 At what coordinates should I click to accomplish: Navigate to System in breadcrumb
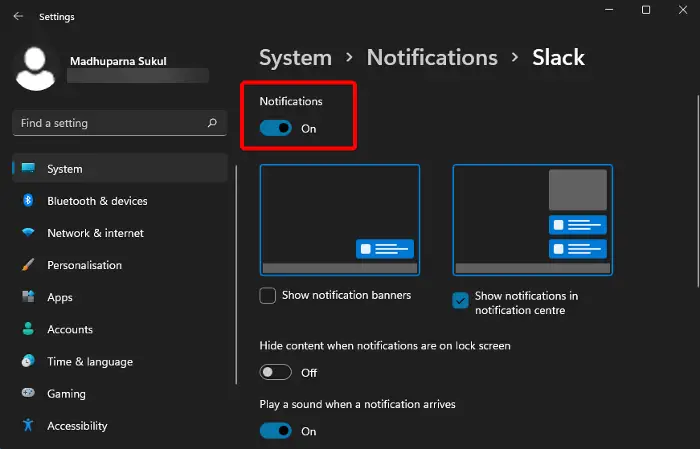(x=296, y=58)
